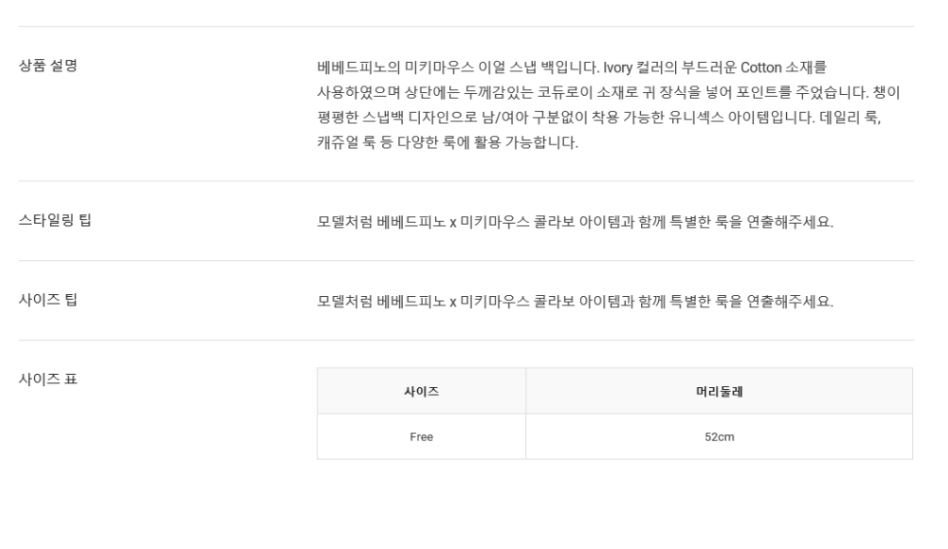Viewport: 948px width, 549px height.
Task: Select the Free size table cell
Action: point(420,437)
